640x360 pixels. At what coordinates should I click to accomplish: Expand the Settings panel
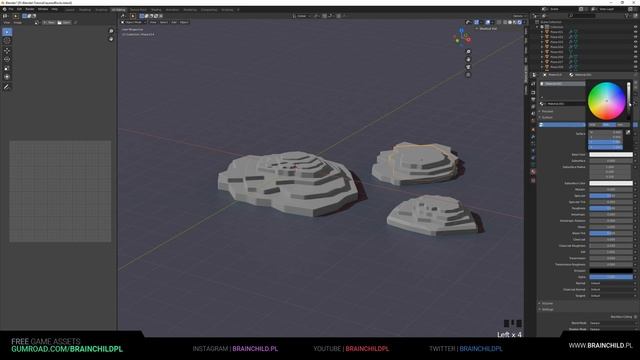click(x=547, y=309)
